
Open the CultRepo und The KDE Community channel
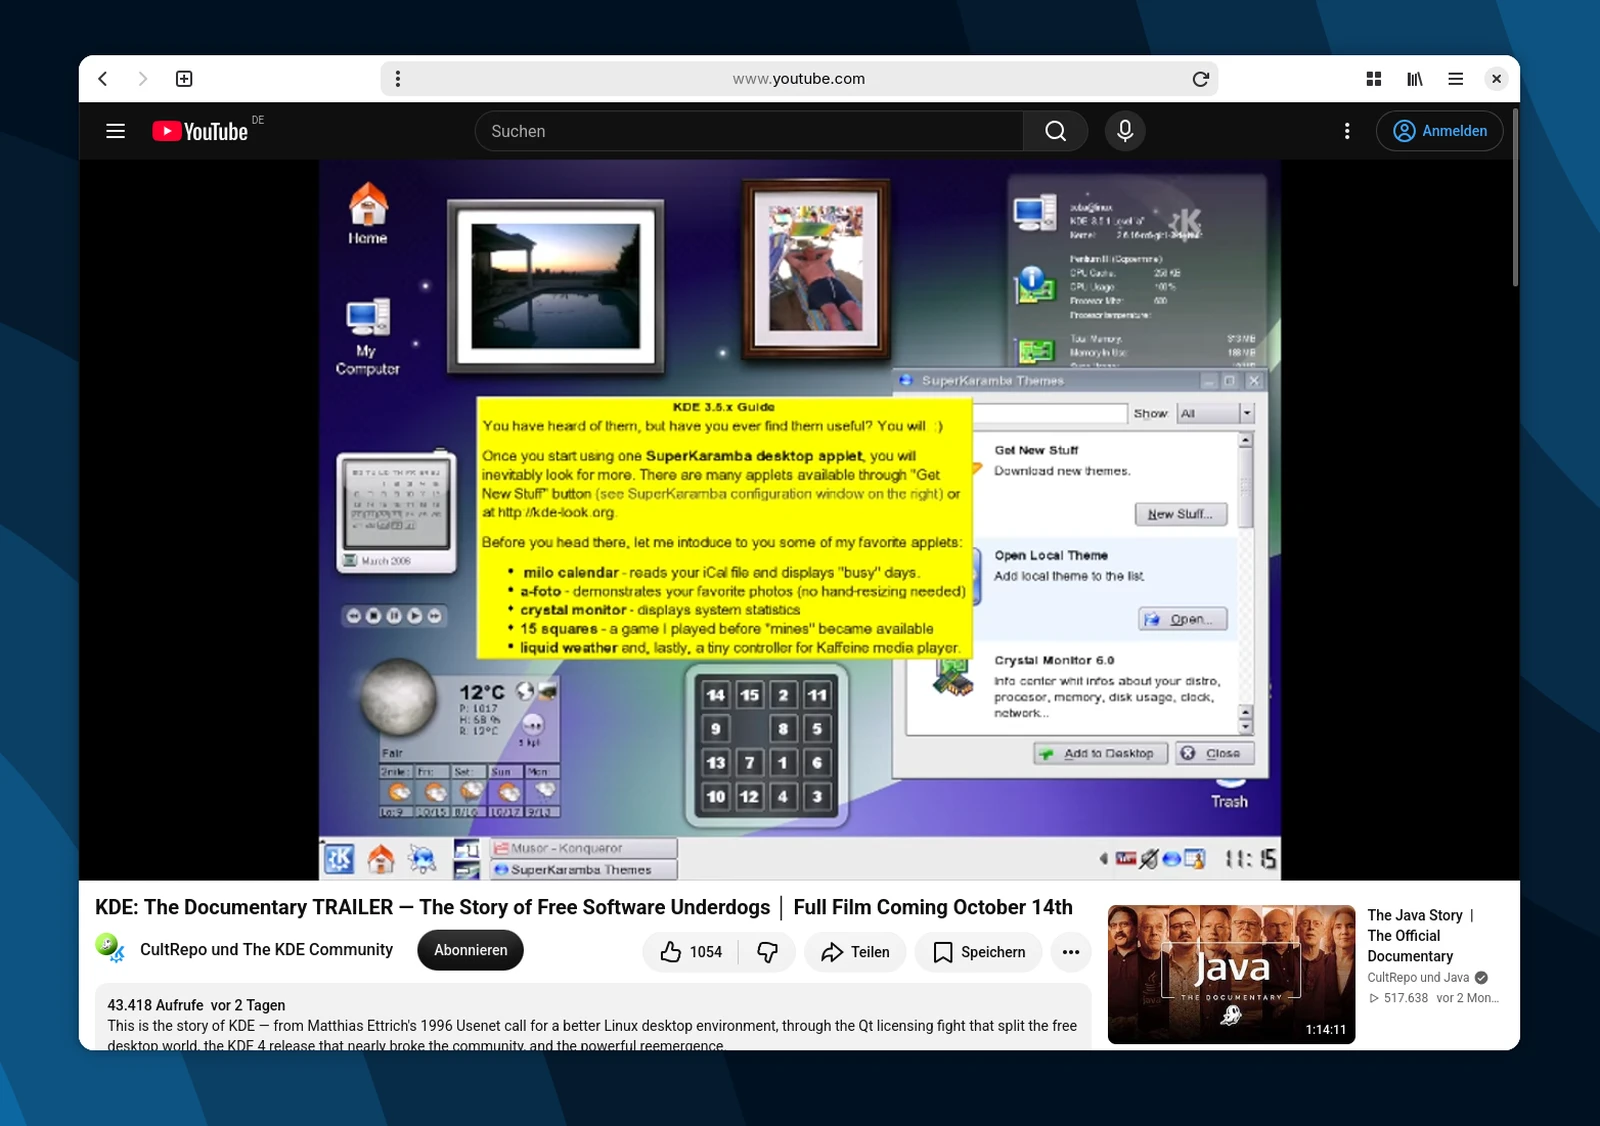click(266, 949)
